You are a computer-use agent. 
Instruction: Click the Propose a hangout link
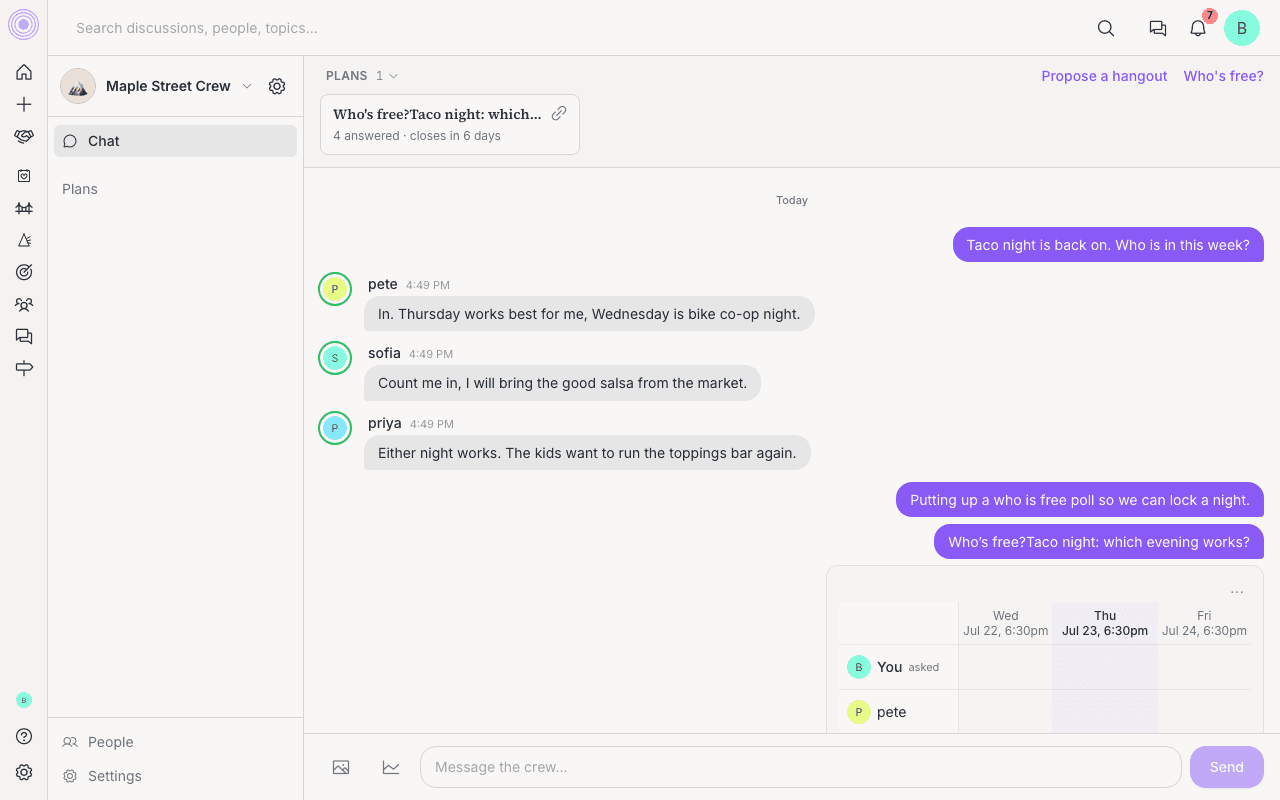point(1104,76)
